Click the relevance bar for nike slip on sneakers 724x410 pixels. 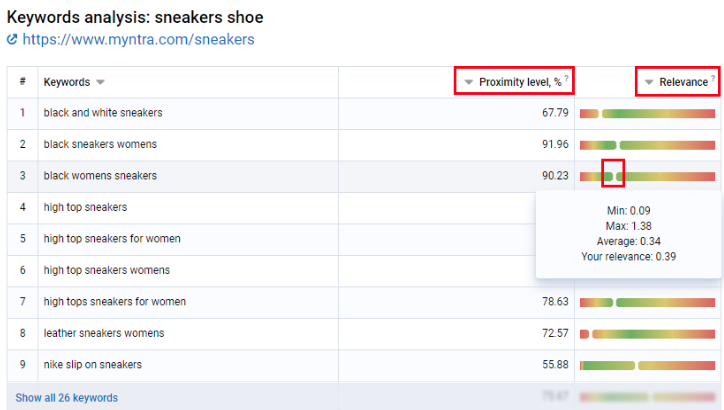coord(647,366)
